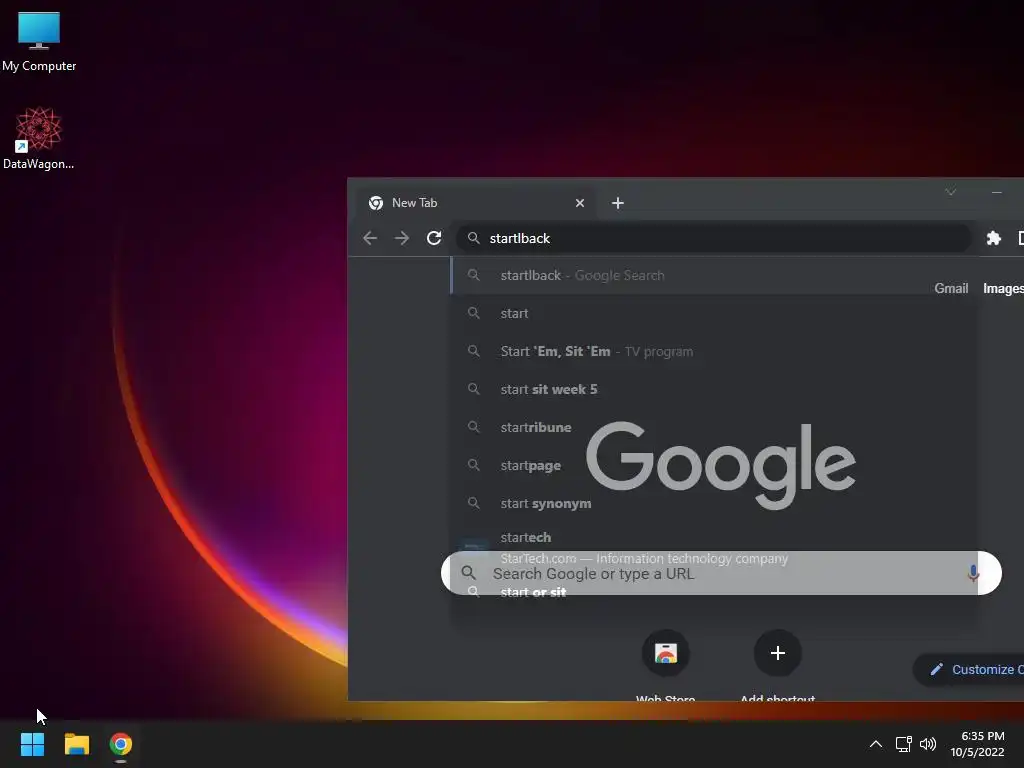
Task: Select the New Tab tab
Action: (x=475, y=203)
